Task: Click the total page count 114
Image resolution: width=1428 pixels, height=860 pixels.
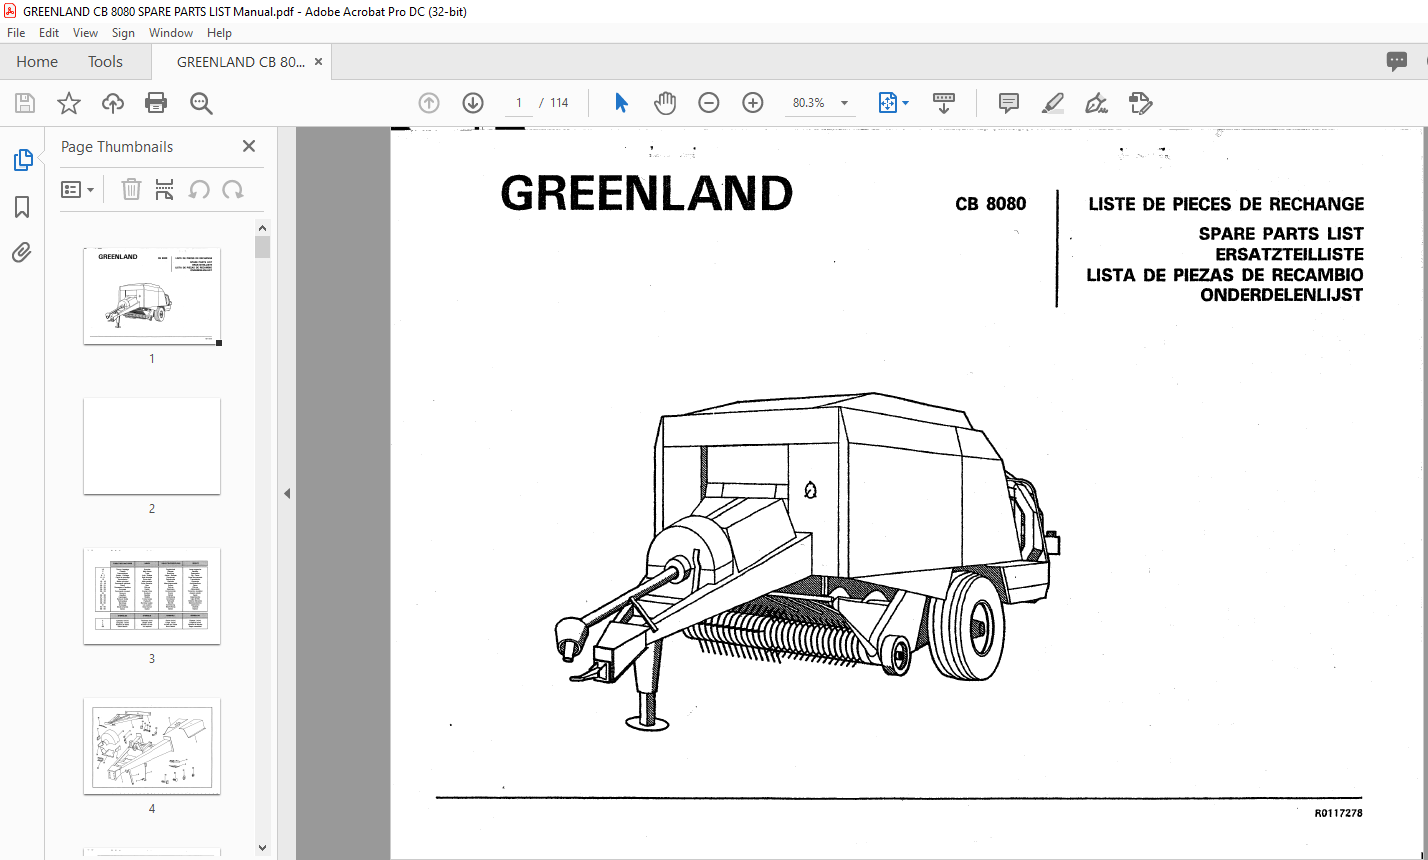Action: (x=559, y=103)
